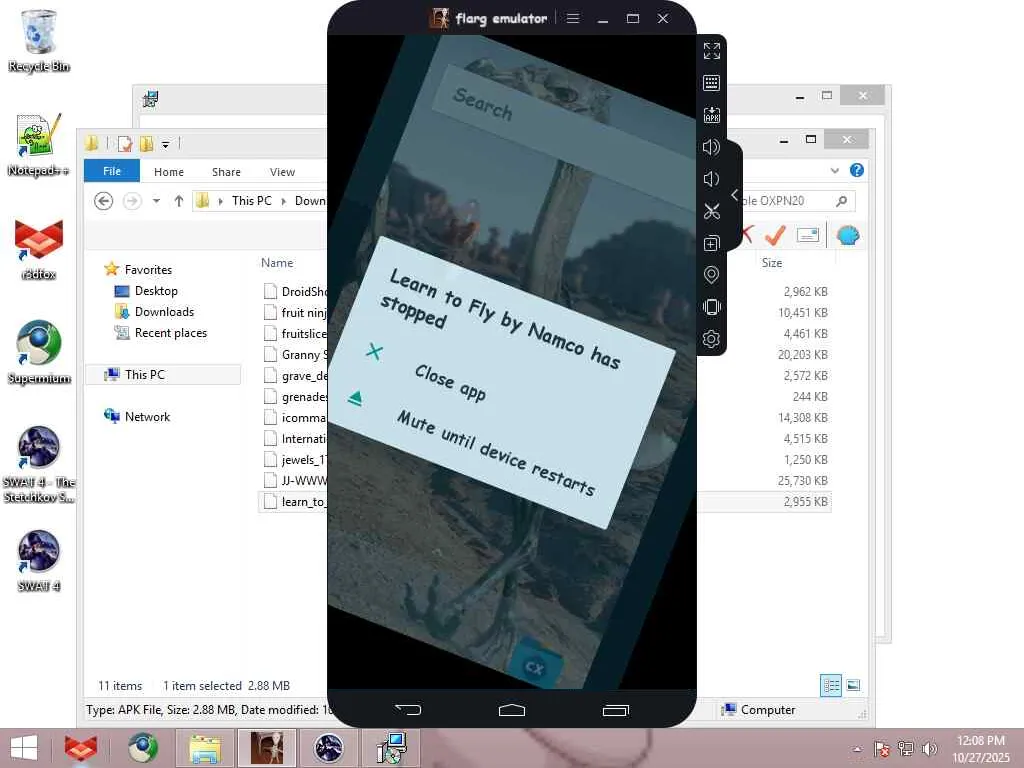The image size is (1024, 768).
Task: Sort by the Name column header
Action: click(277, 263)
